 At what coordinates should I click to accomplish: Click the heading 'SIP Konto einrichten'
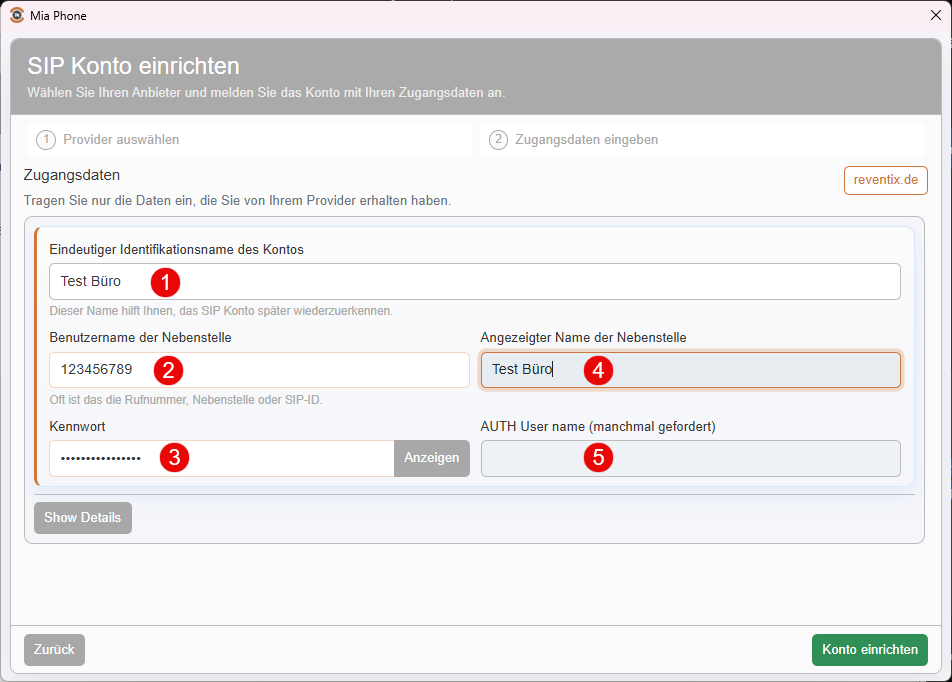pyautogui.click(x=134, y=66)
